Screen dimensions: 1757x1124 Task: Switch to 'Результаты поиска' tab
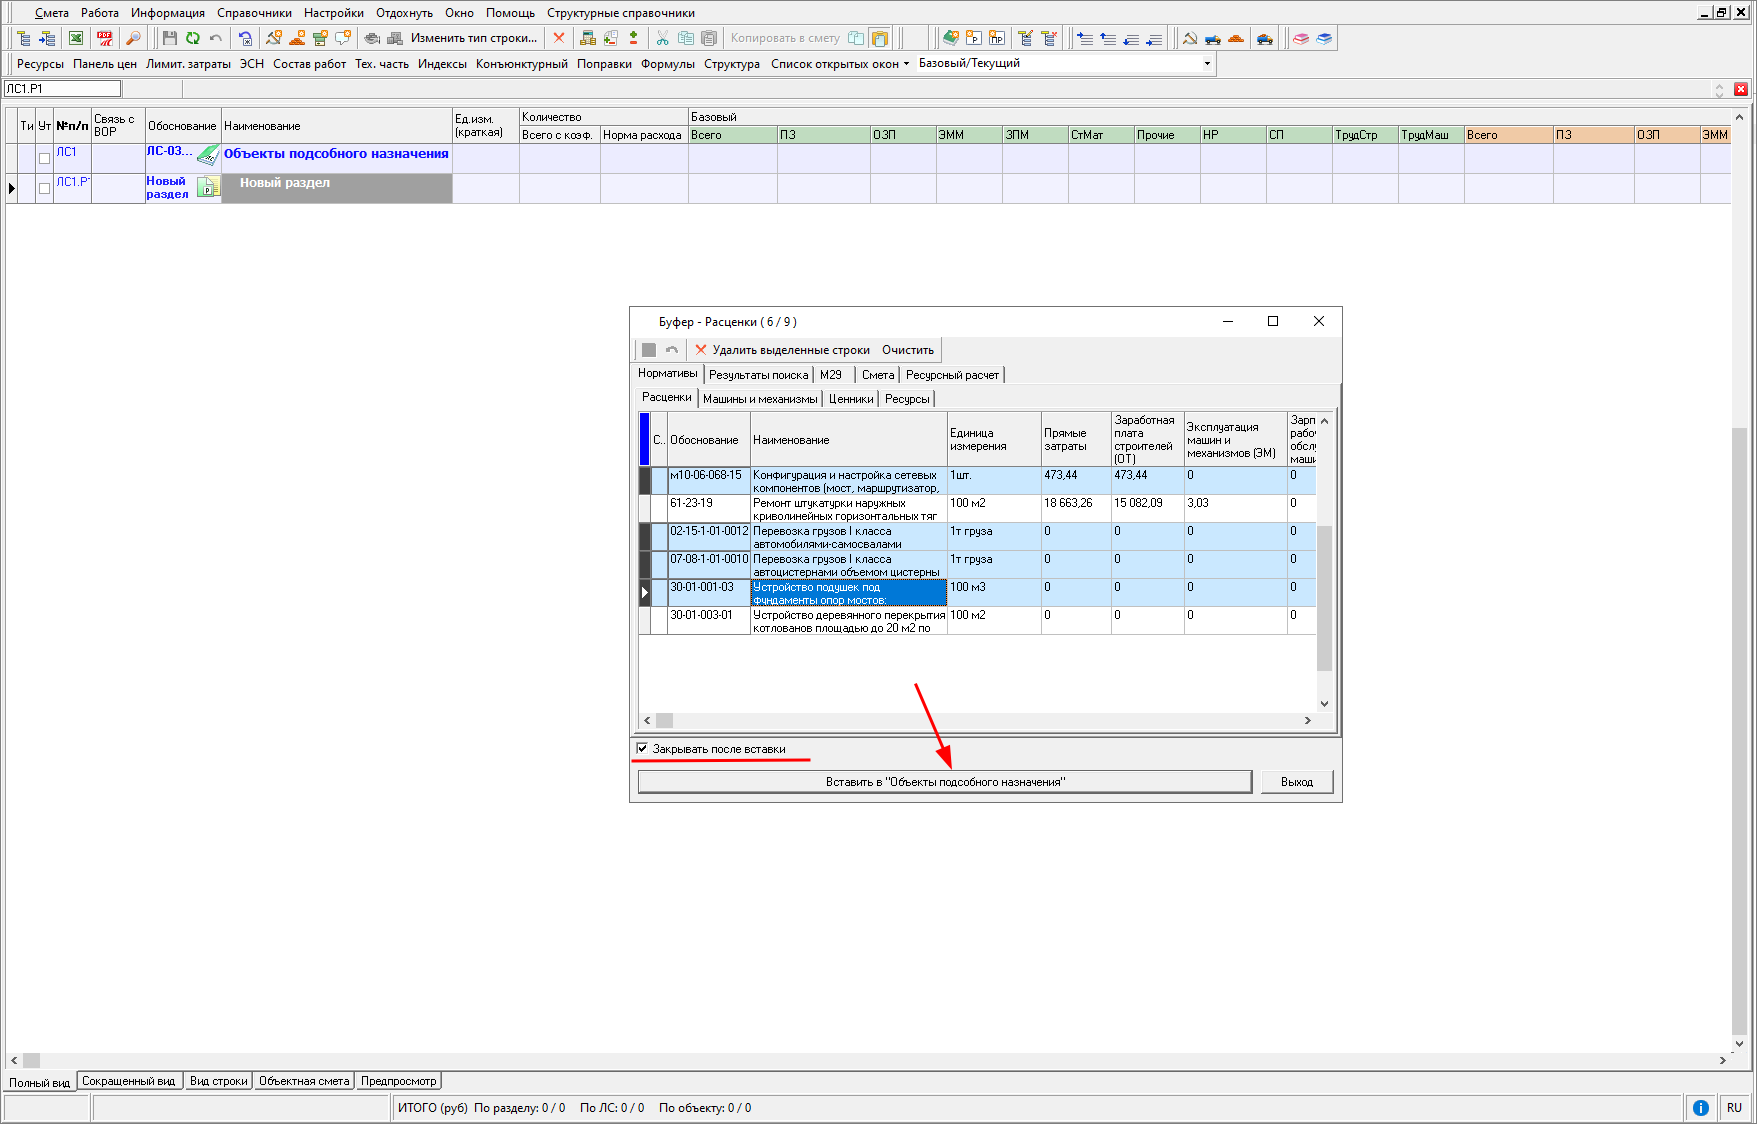(x=758, y=375)
